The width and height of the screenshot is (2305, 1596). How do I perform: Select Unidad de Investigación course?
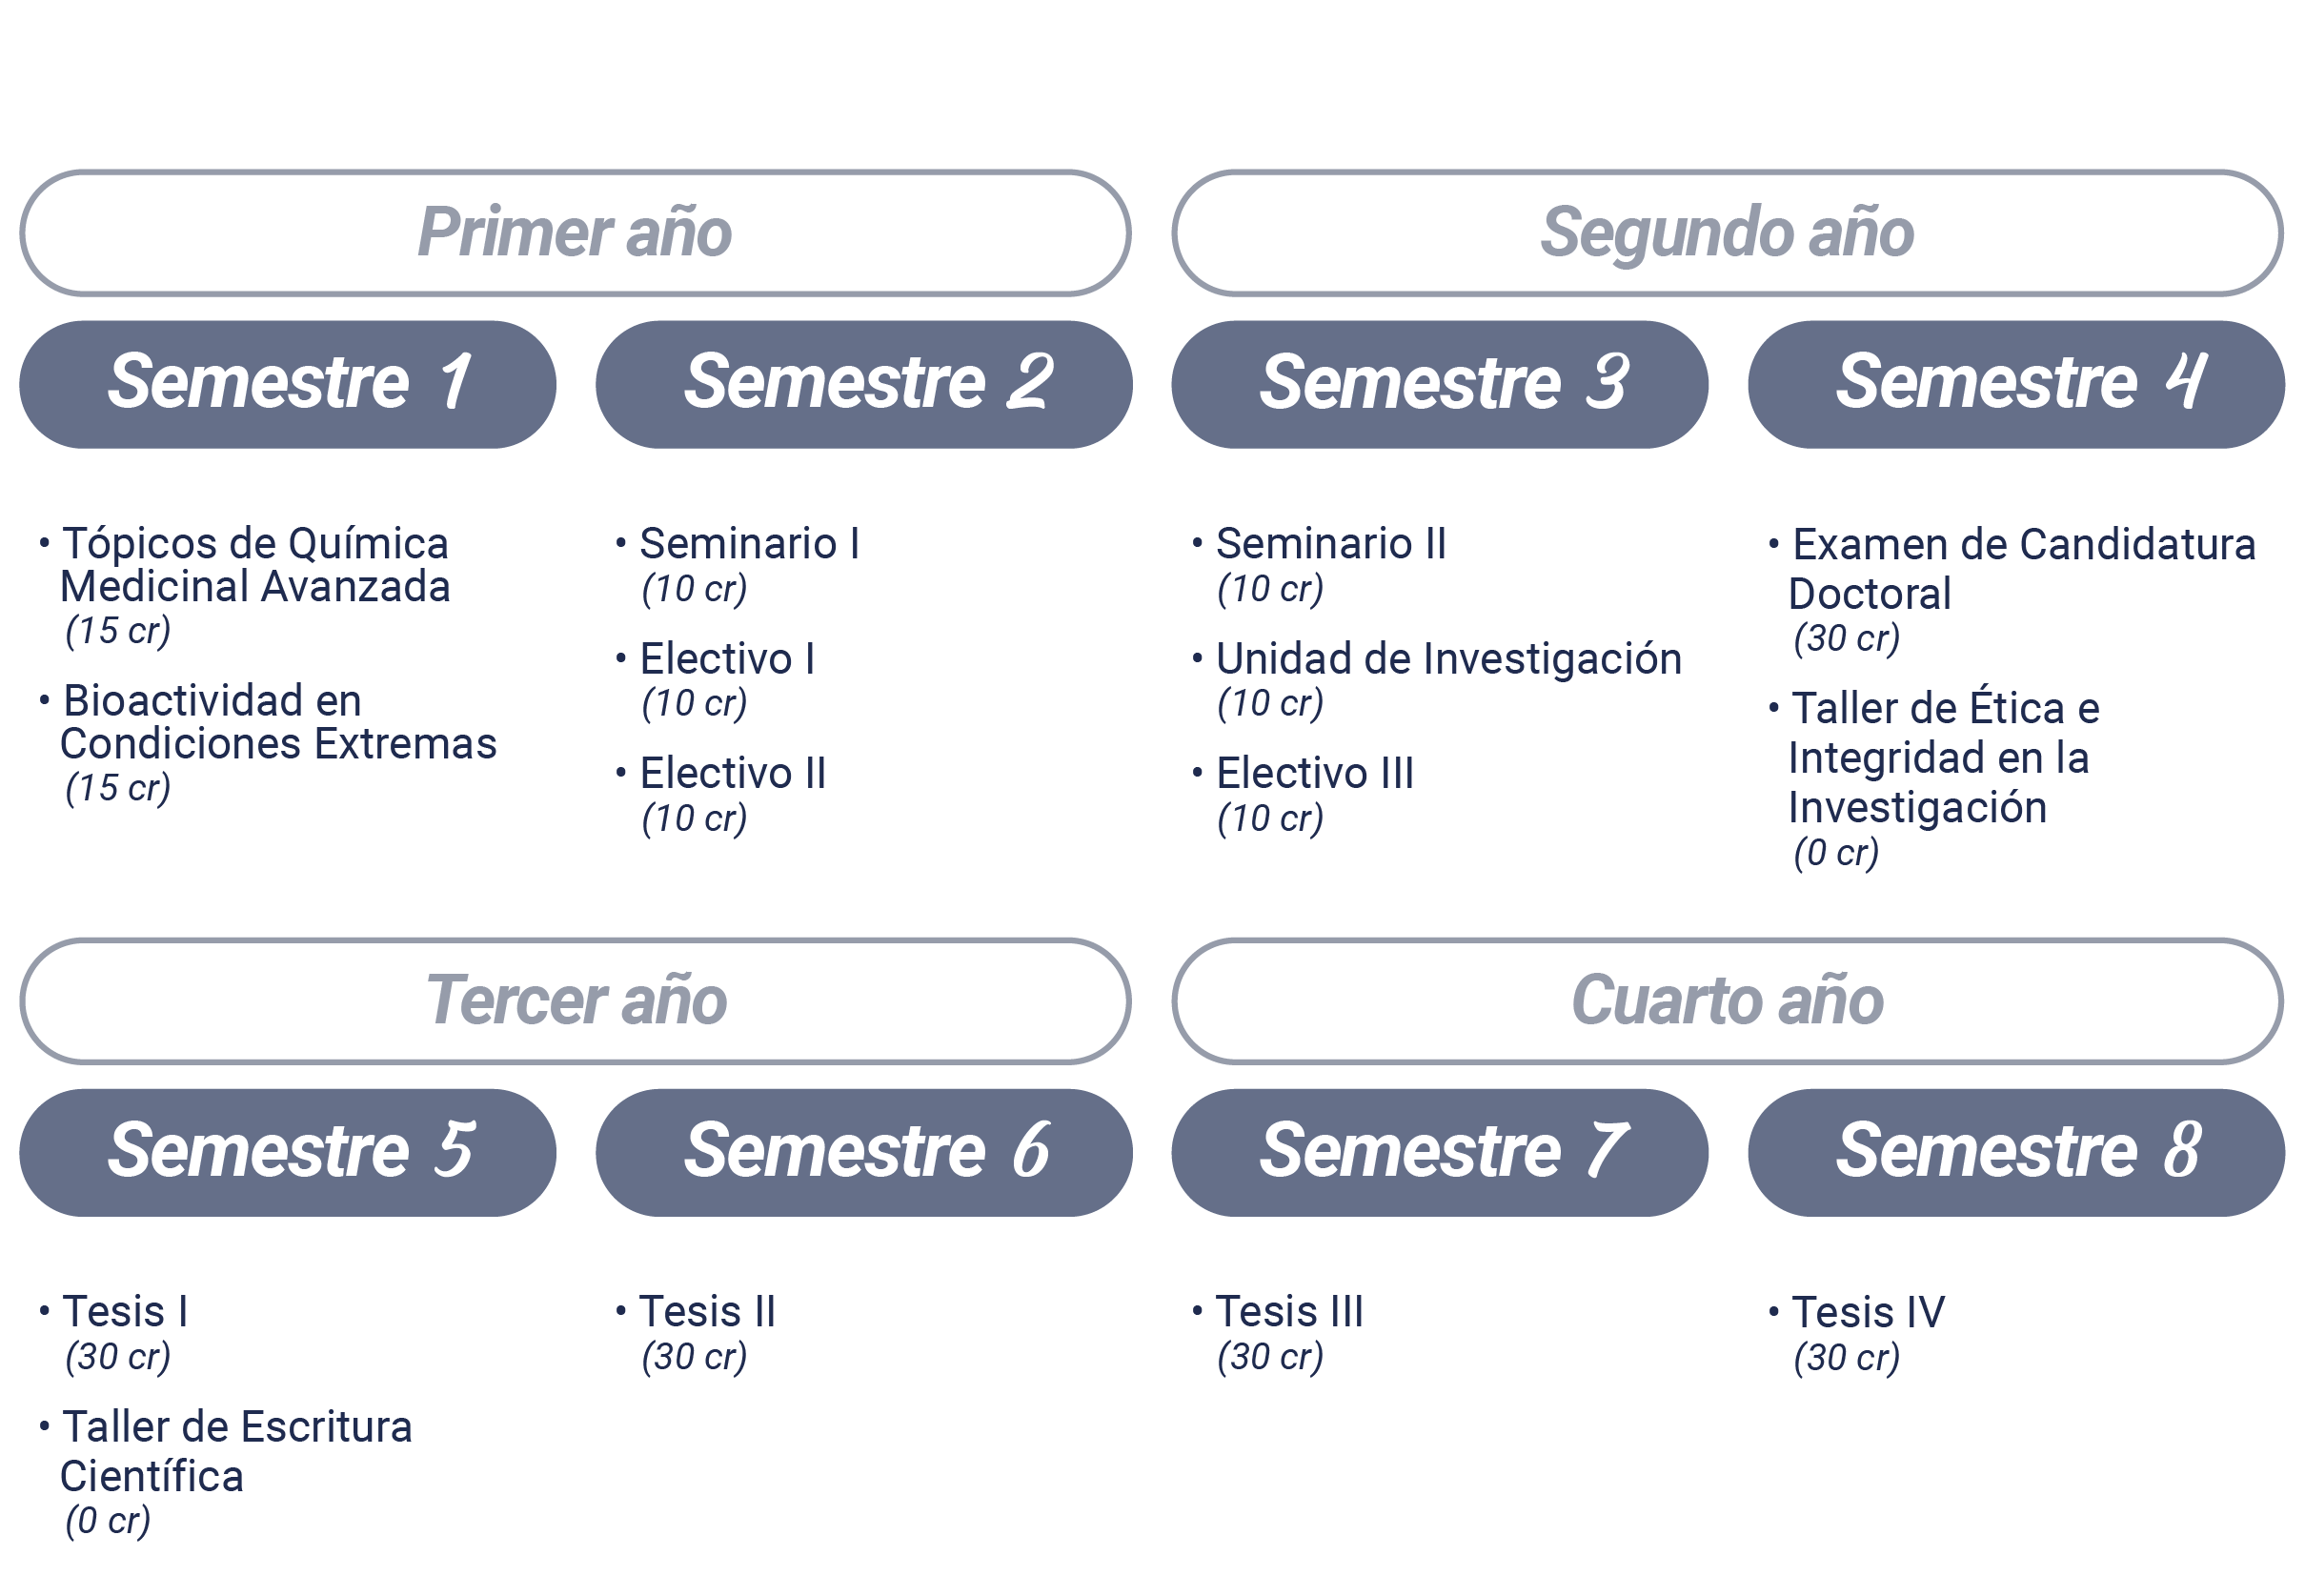click(1448, 659)
